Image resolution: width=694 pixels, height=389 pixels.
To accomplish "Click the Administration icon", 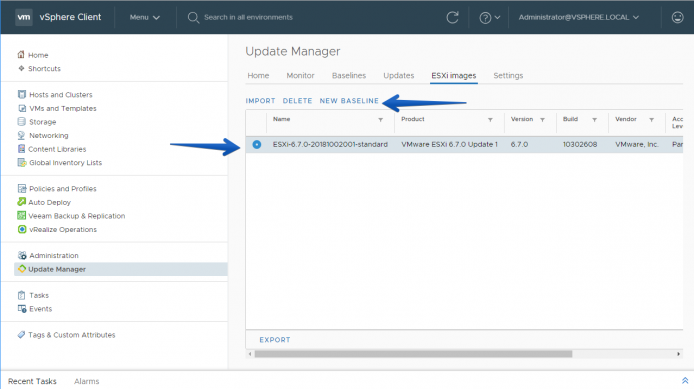I will click(22, 255).
